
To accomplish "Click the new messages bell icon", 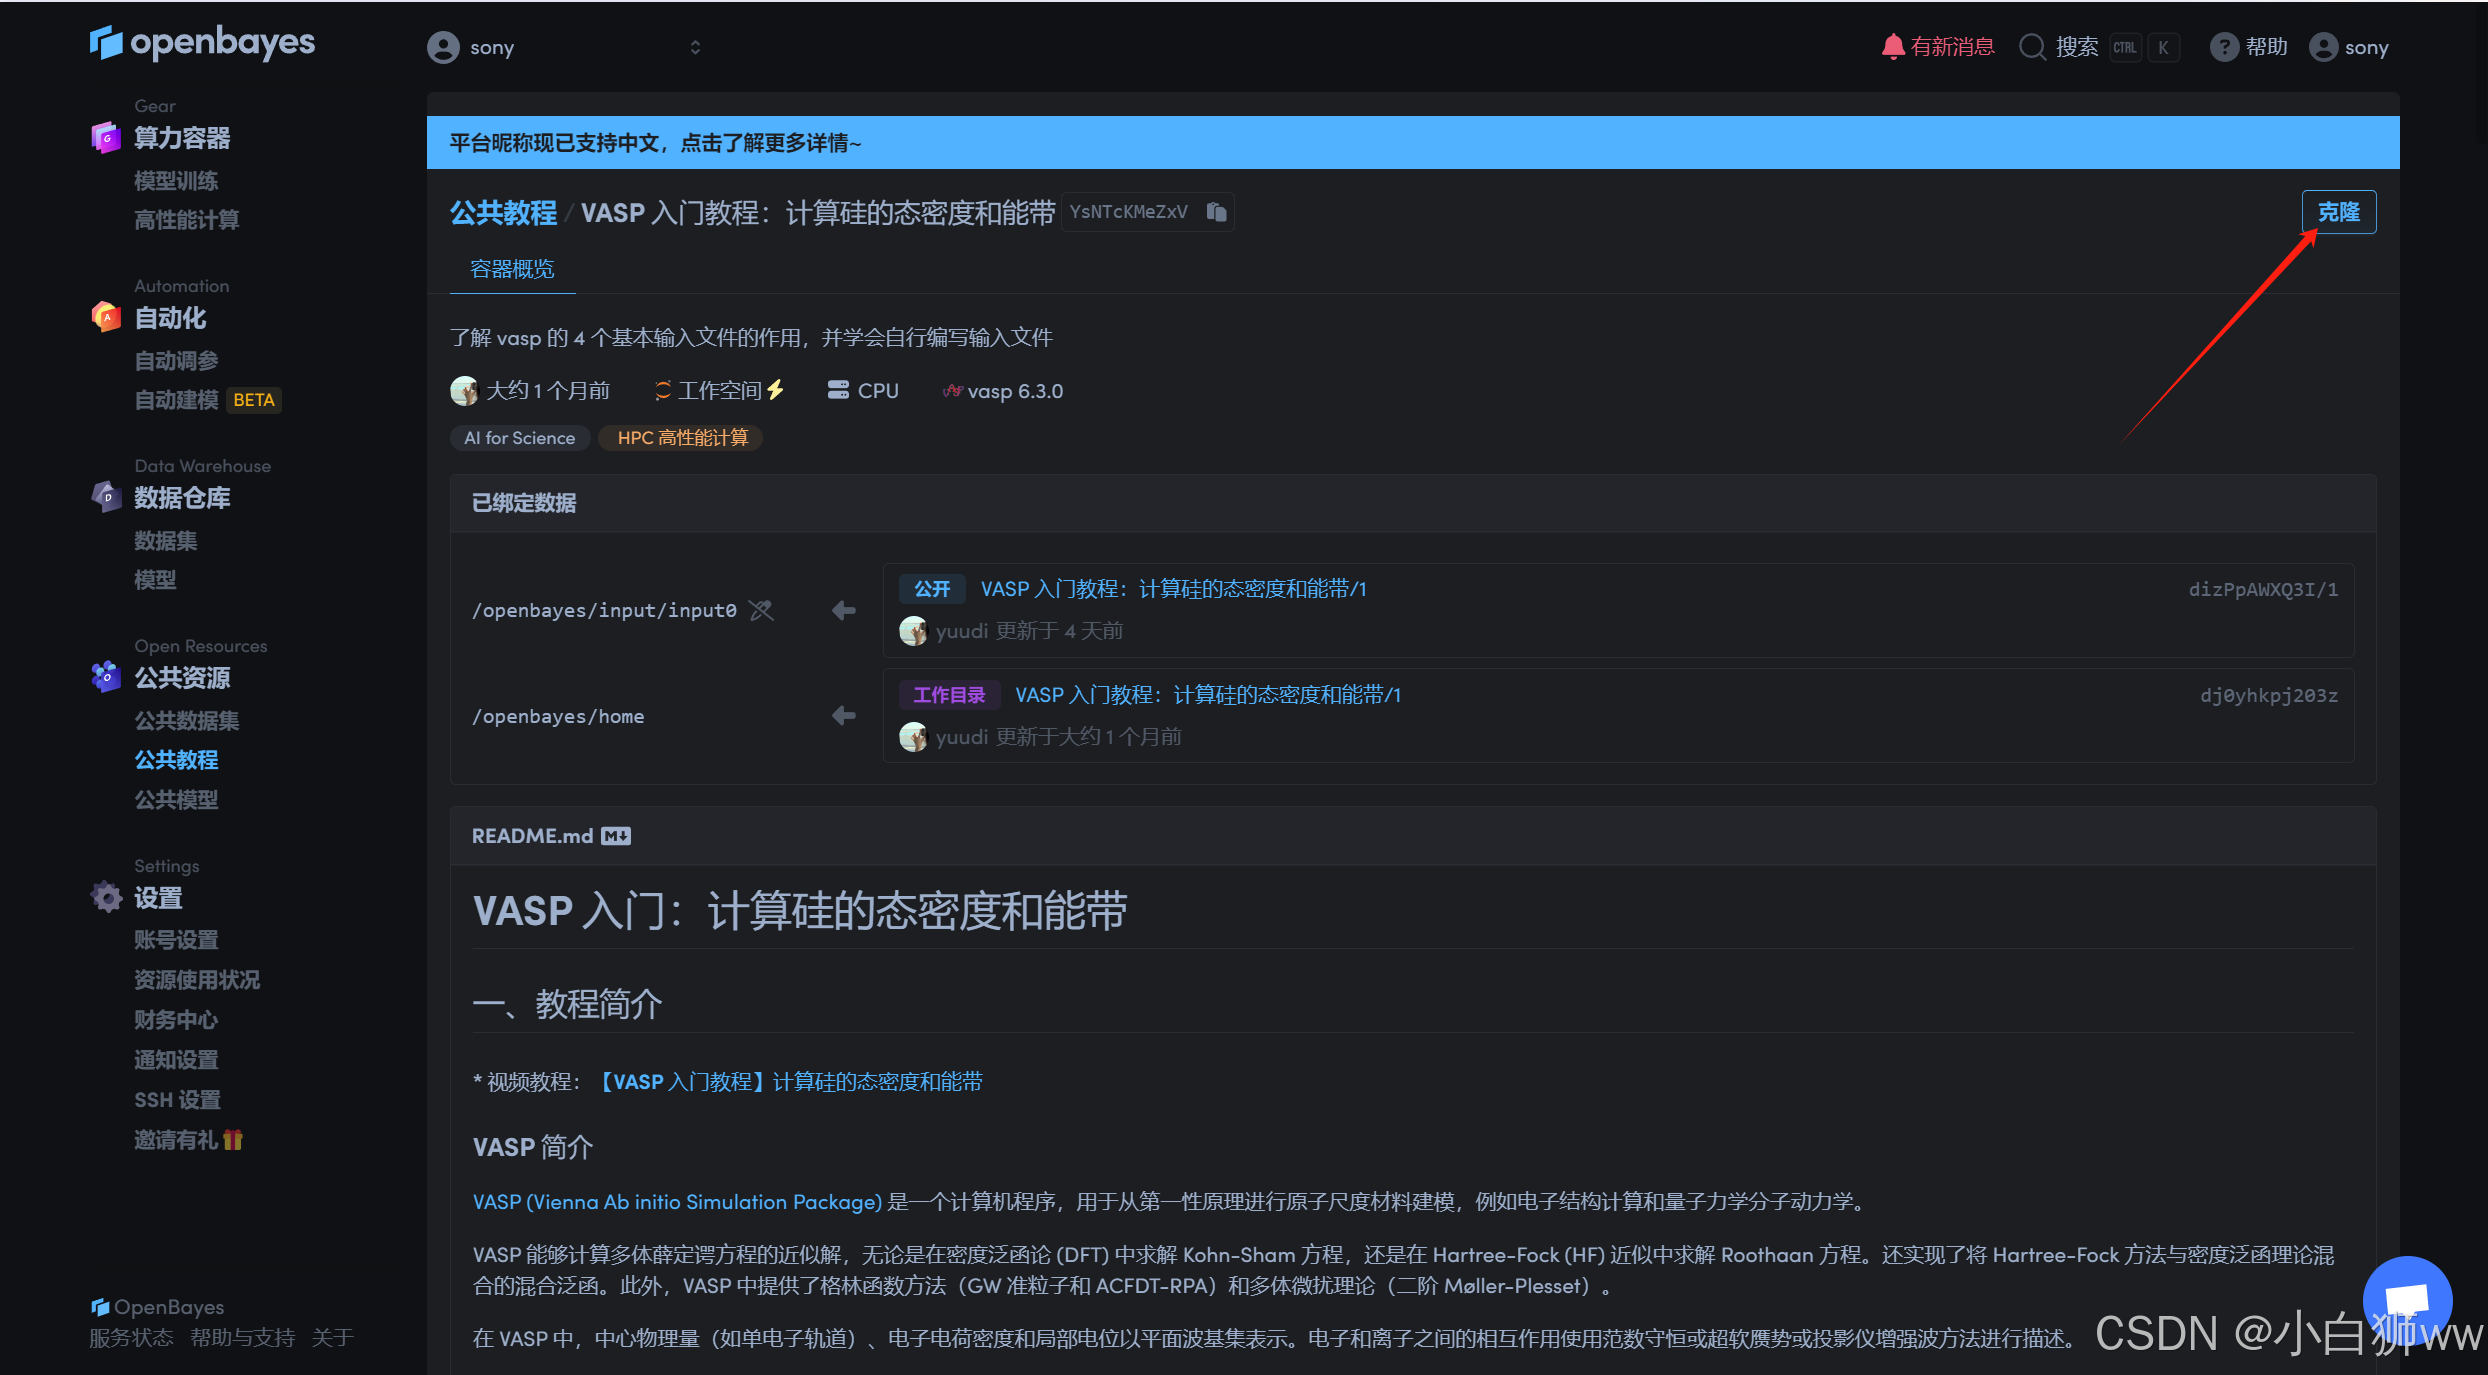I will pyautogui.click(x=1892, y=47).
